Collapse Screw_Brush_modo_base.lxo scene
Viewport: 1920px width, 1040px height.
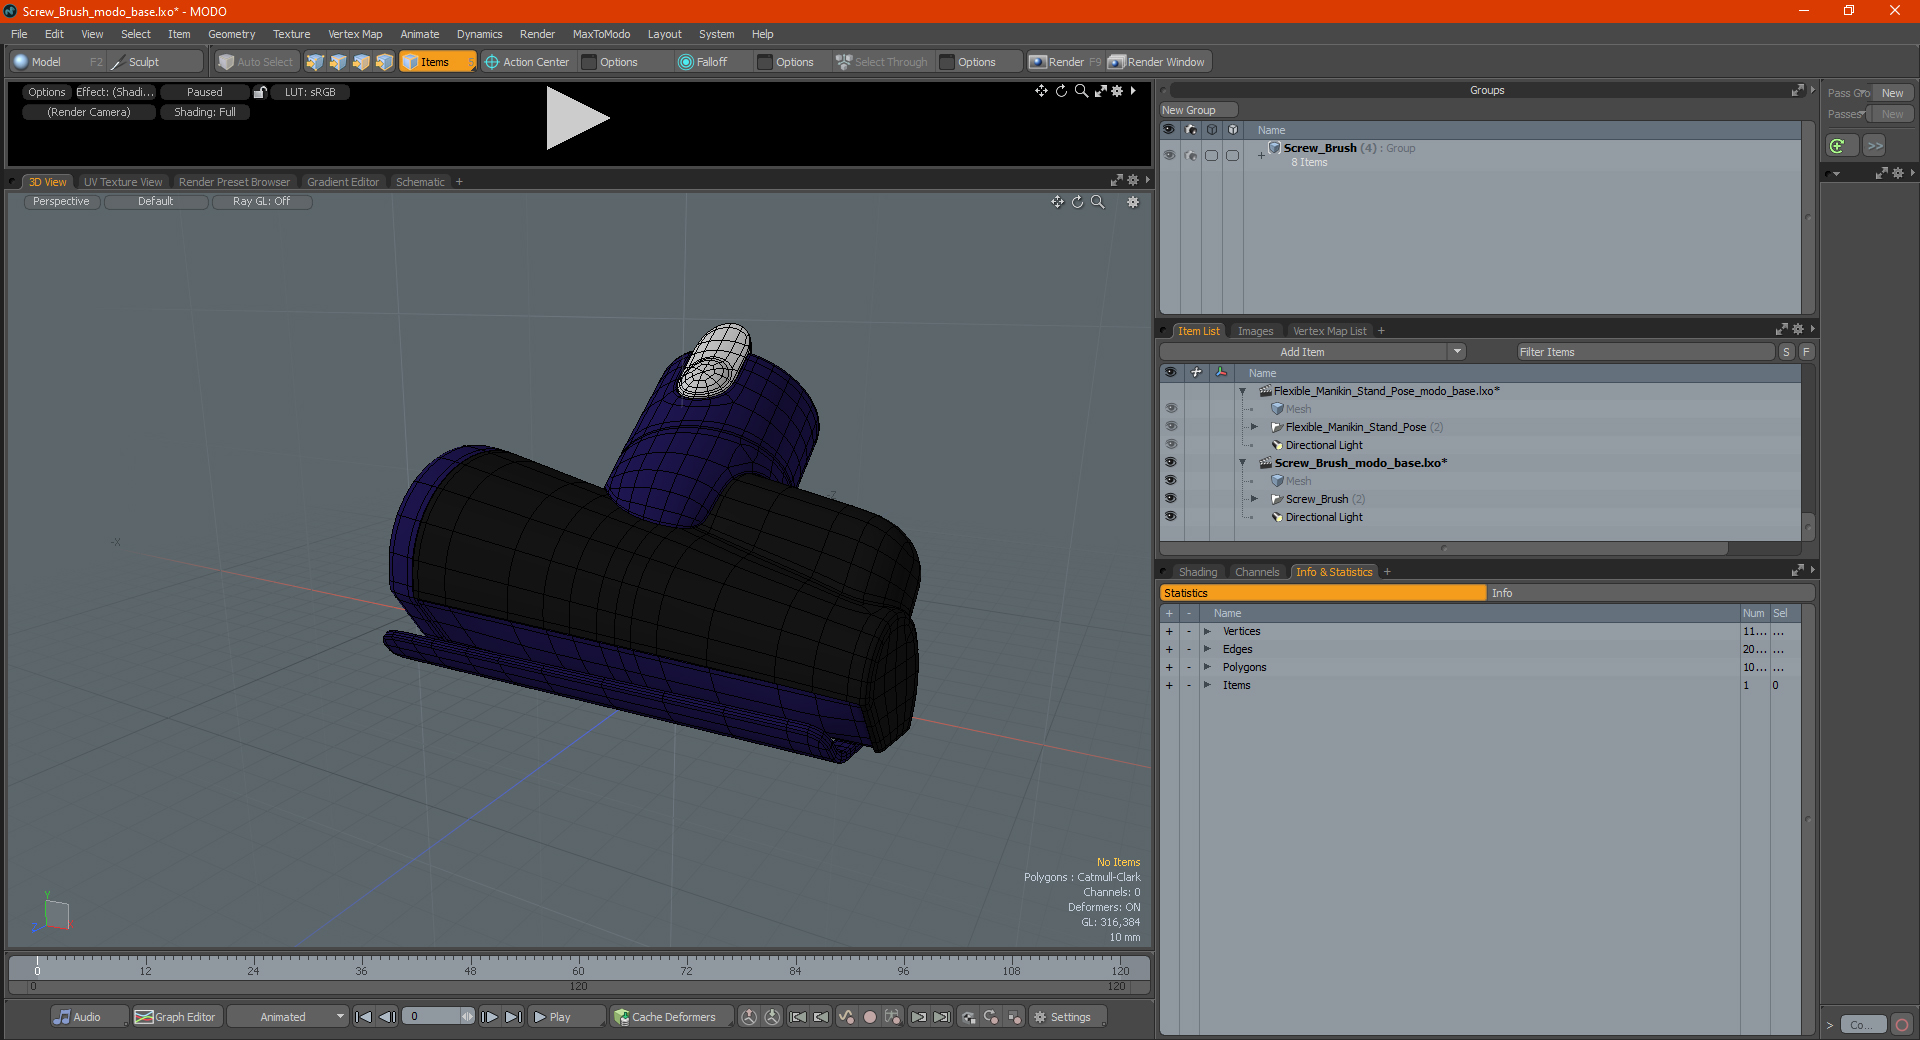coord(1243,463)
